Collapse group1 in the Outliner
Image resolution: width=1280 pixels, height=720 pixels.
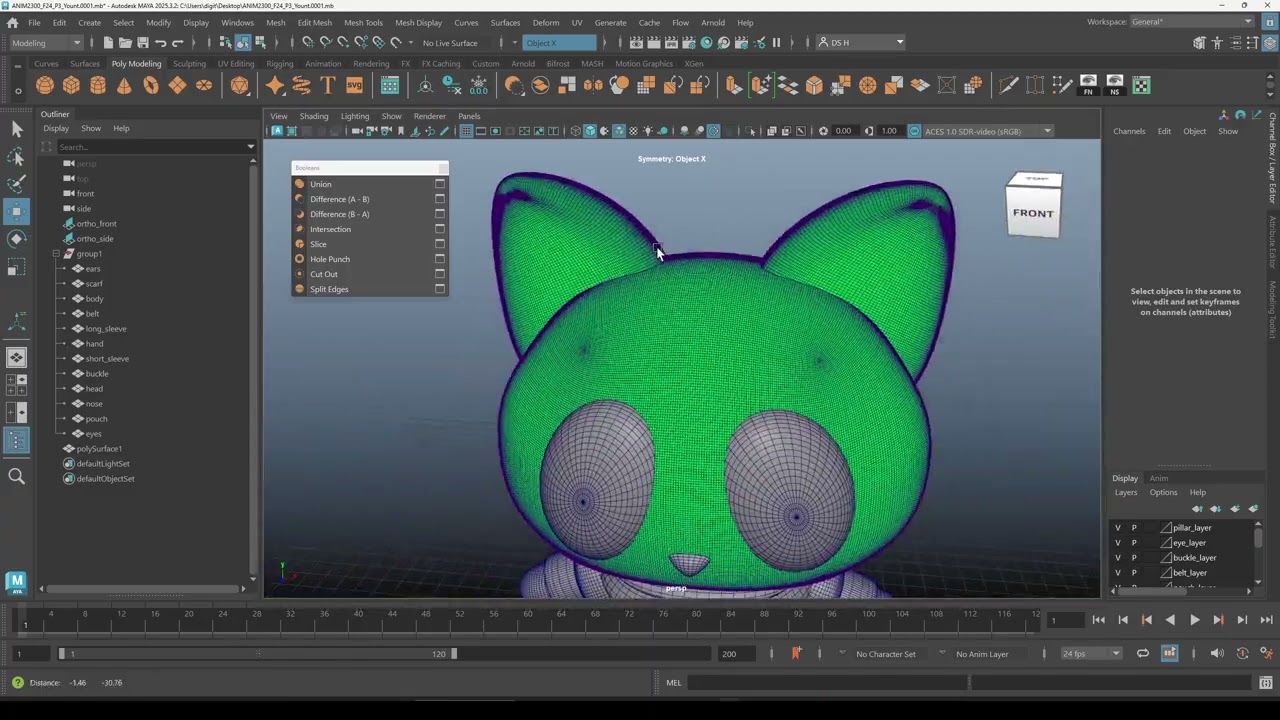[x=56, y=254]
